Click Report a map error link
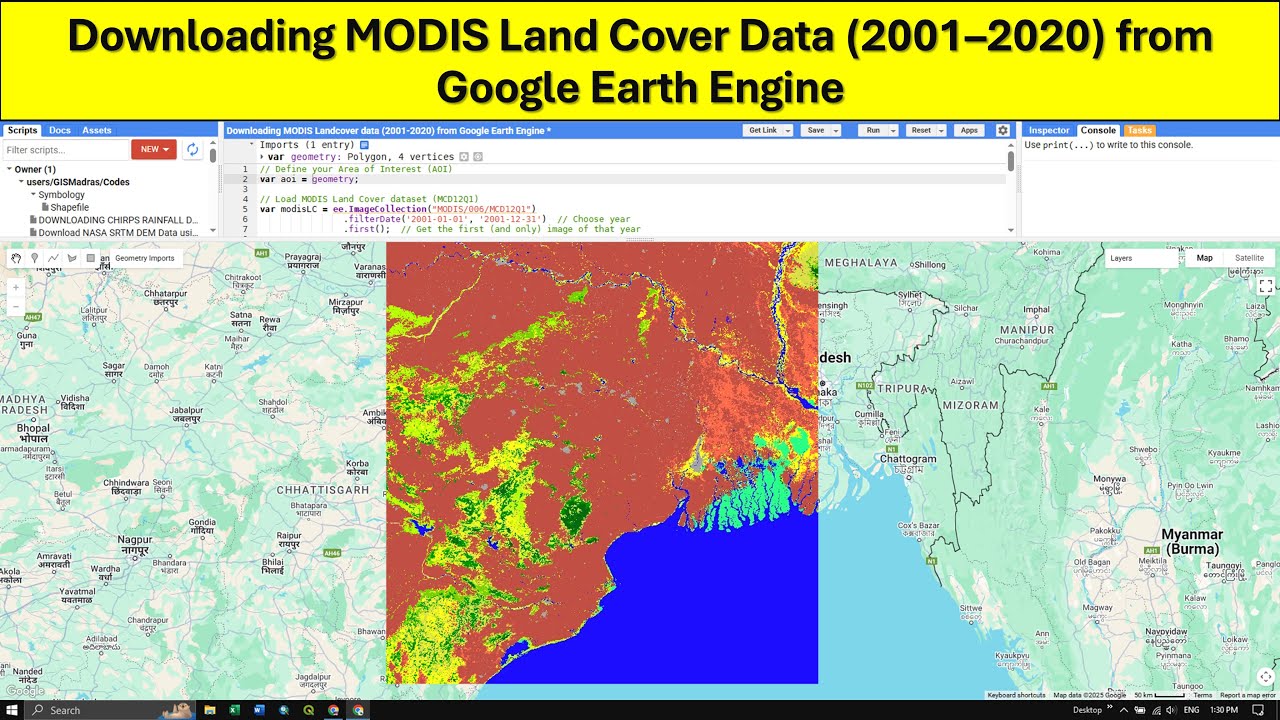 [x=1247, y=695]
